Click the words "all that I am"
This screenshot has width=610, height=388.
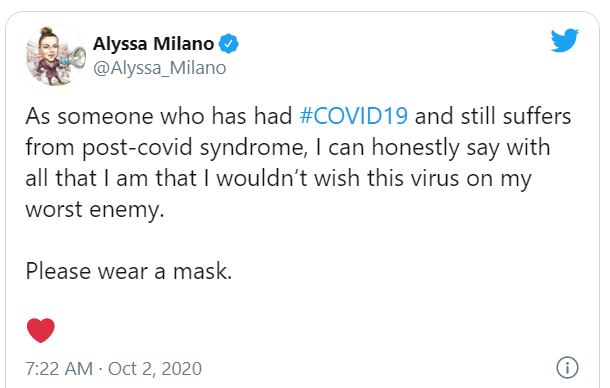(86, 178)
